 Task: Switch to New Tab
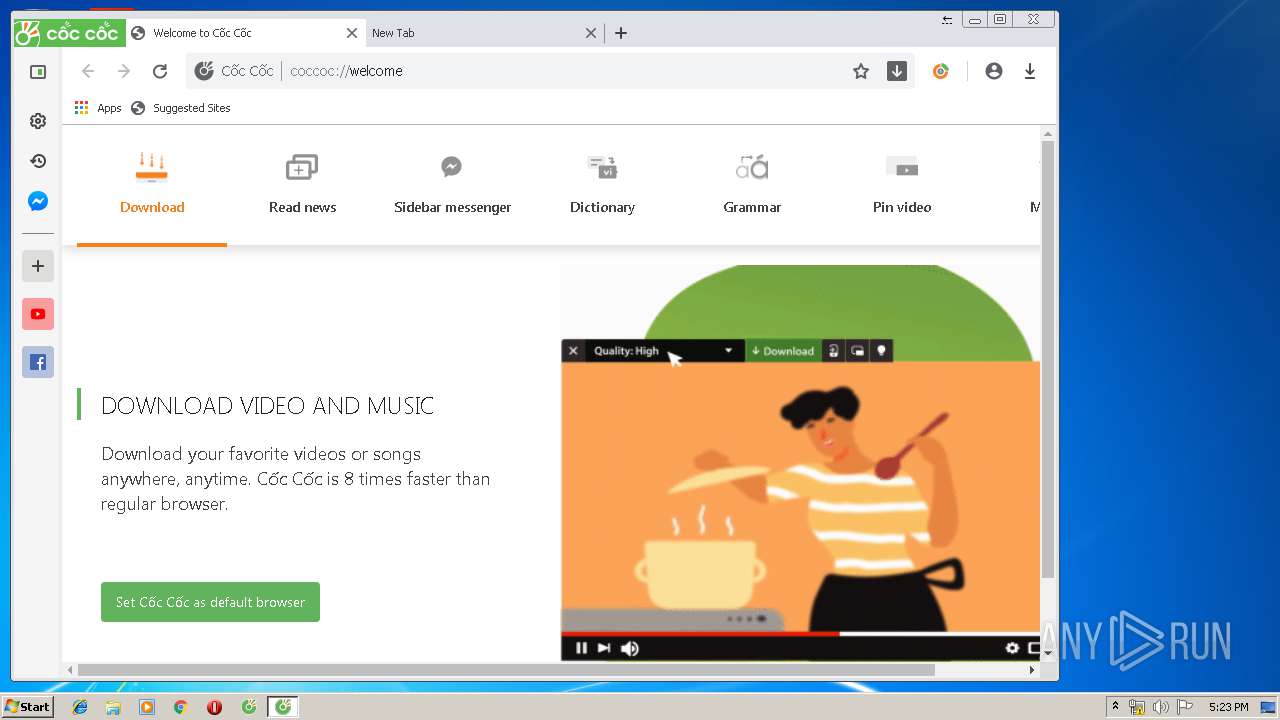(485, 33)
